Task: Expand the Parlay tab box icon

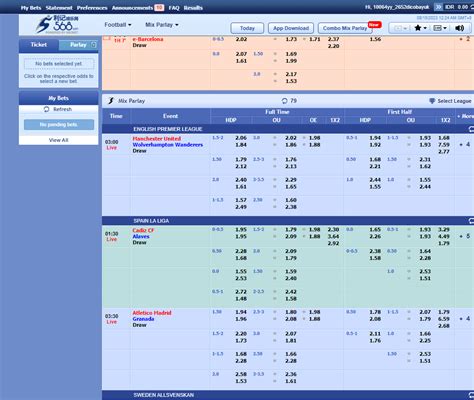Action: click(94, 45)
